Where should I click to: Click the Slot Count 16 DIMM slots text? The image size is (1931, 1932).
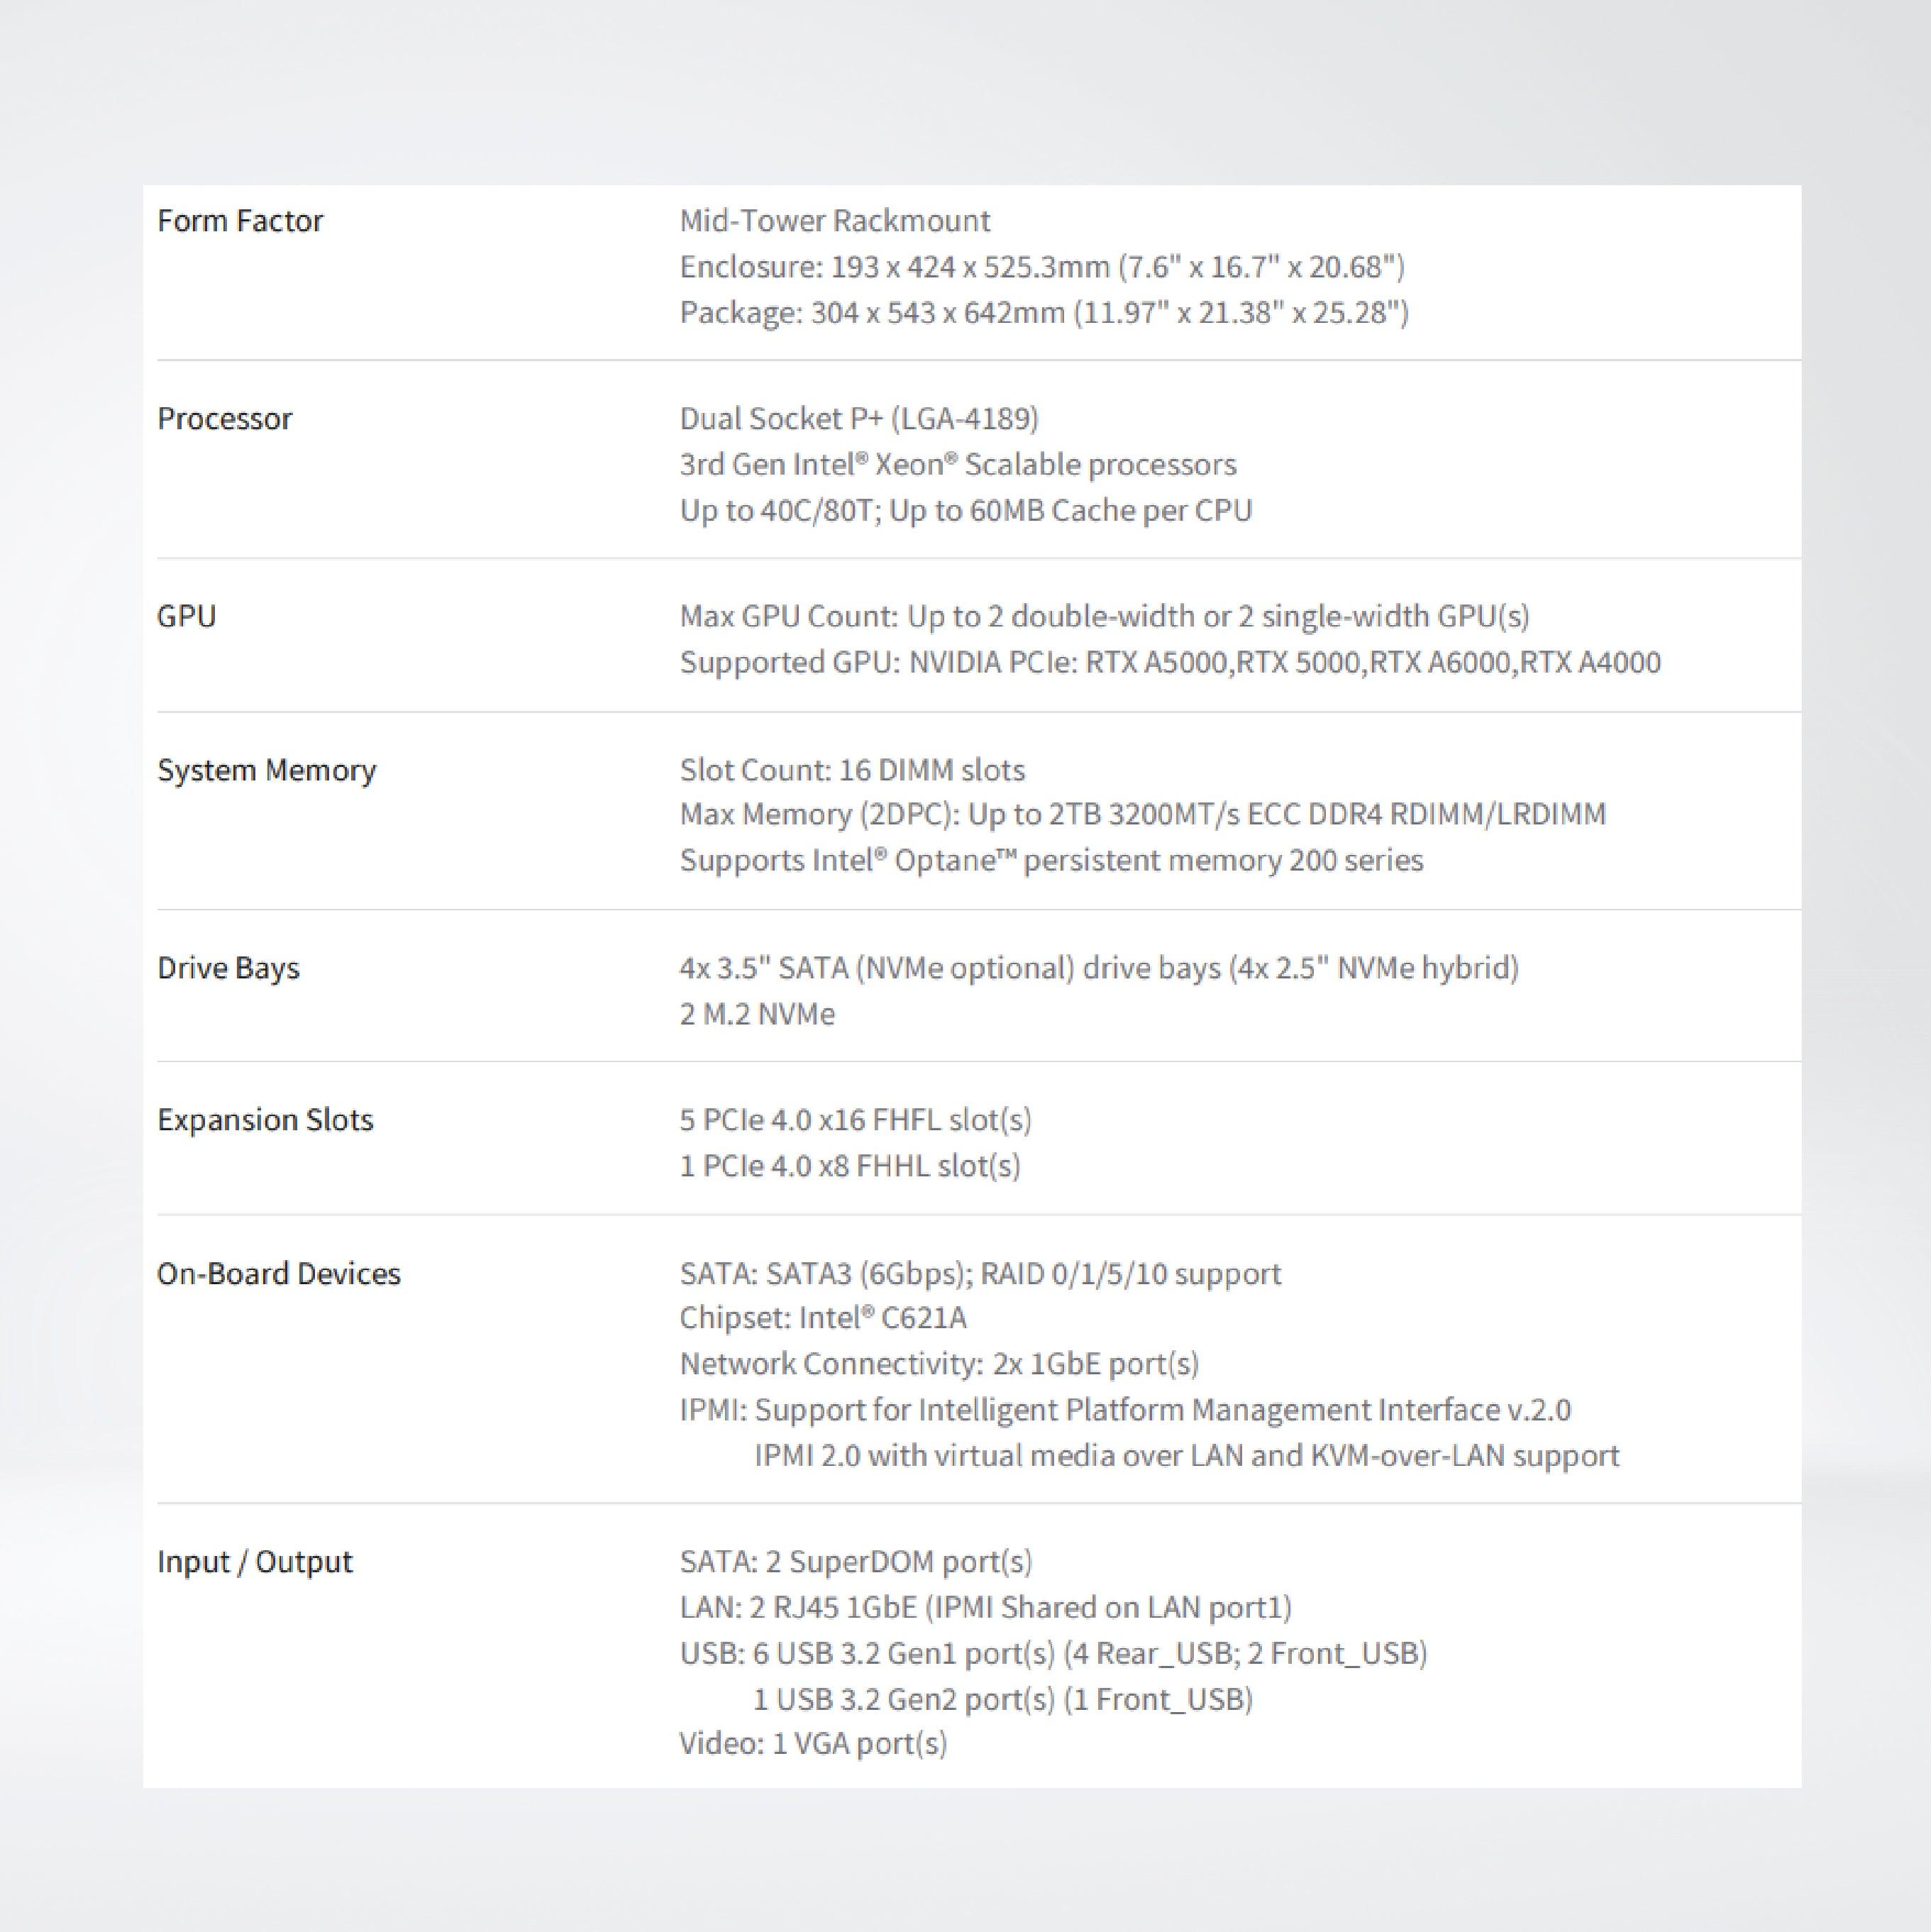(x=852, y=770)
